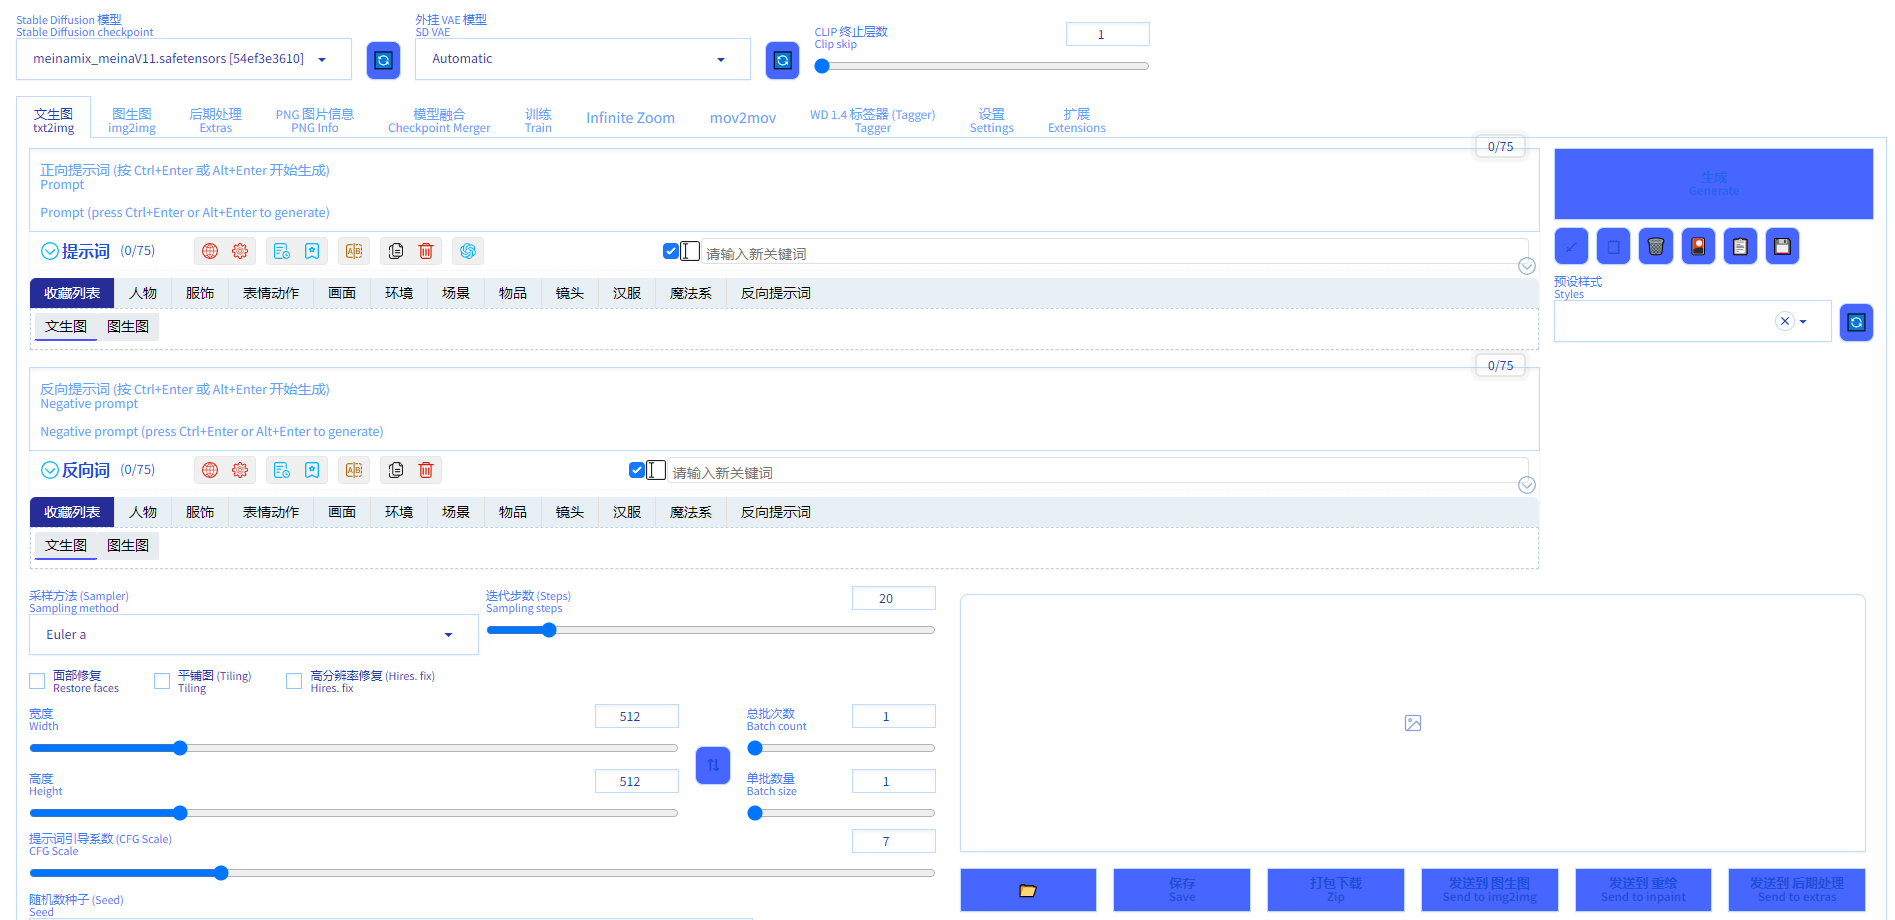Click into the Negative prompt text area
1895x920 pixels.
[784, 410]
